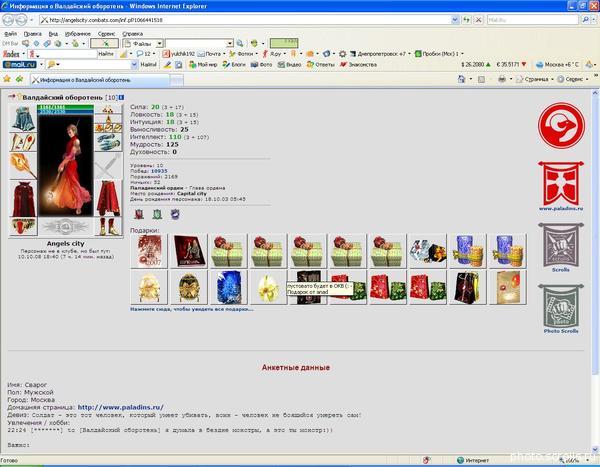The image size is (600, 467).
Task: Open Знакомства on the mail.ru toolbar
Action: 359,65
